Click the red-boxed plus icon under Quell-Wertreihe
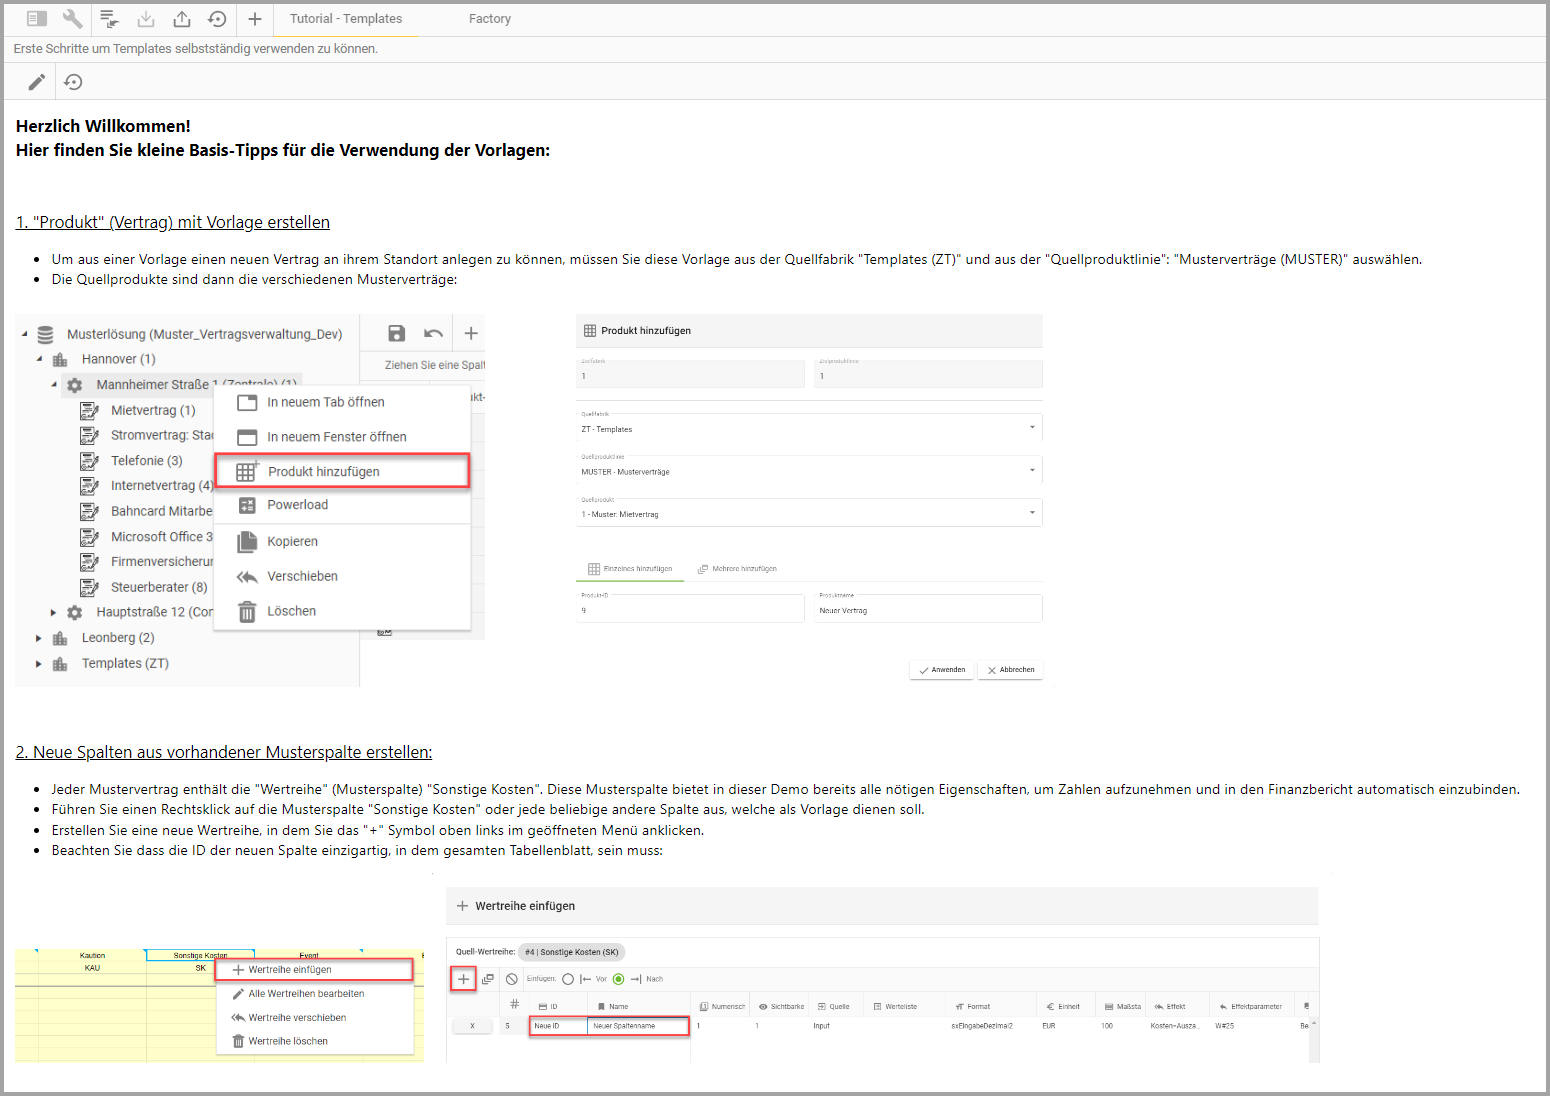This screenshot has width=1550, height=1096. tap(463, 979)
